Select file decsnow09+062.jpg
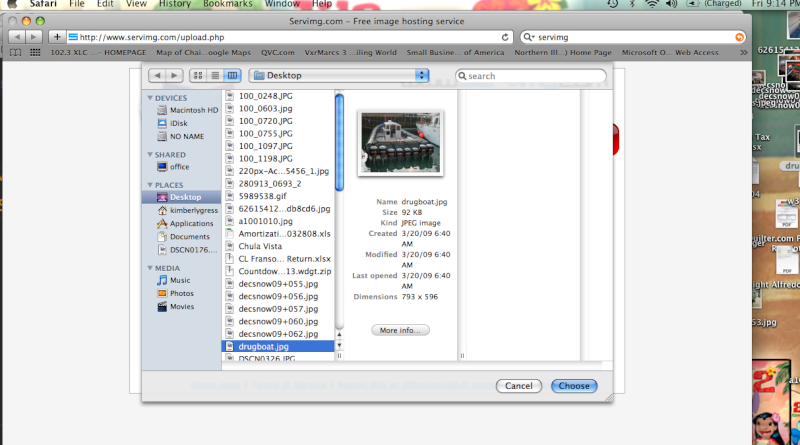This screenshot has height=445, width=800. point(279,334)
